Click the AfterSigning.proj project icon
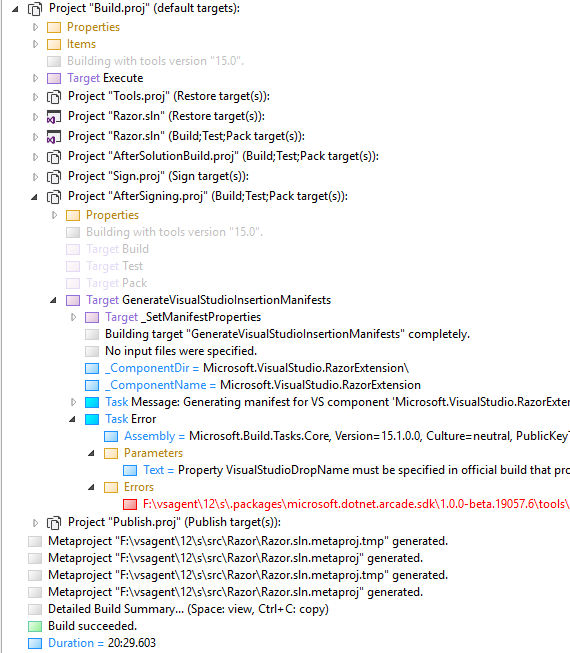Viewport: 570px width, 653px height. (54, 197)
